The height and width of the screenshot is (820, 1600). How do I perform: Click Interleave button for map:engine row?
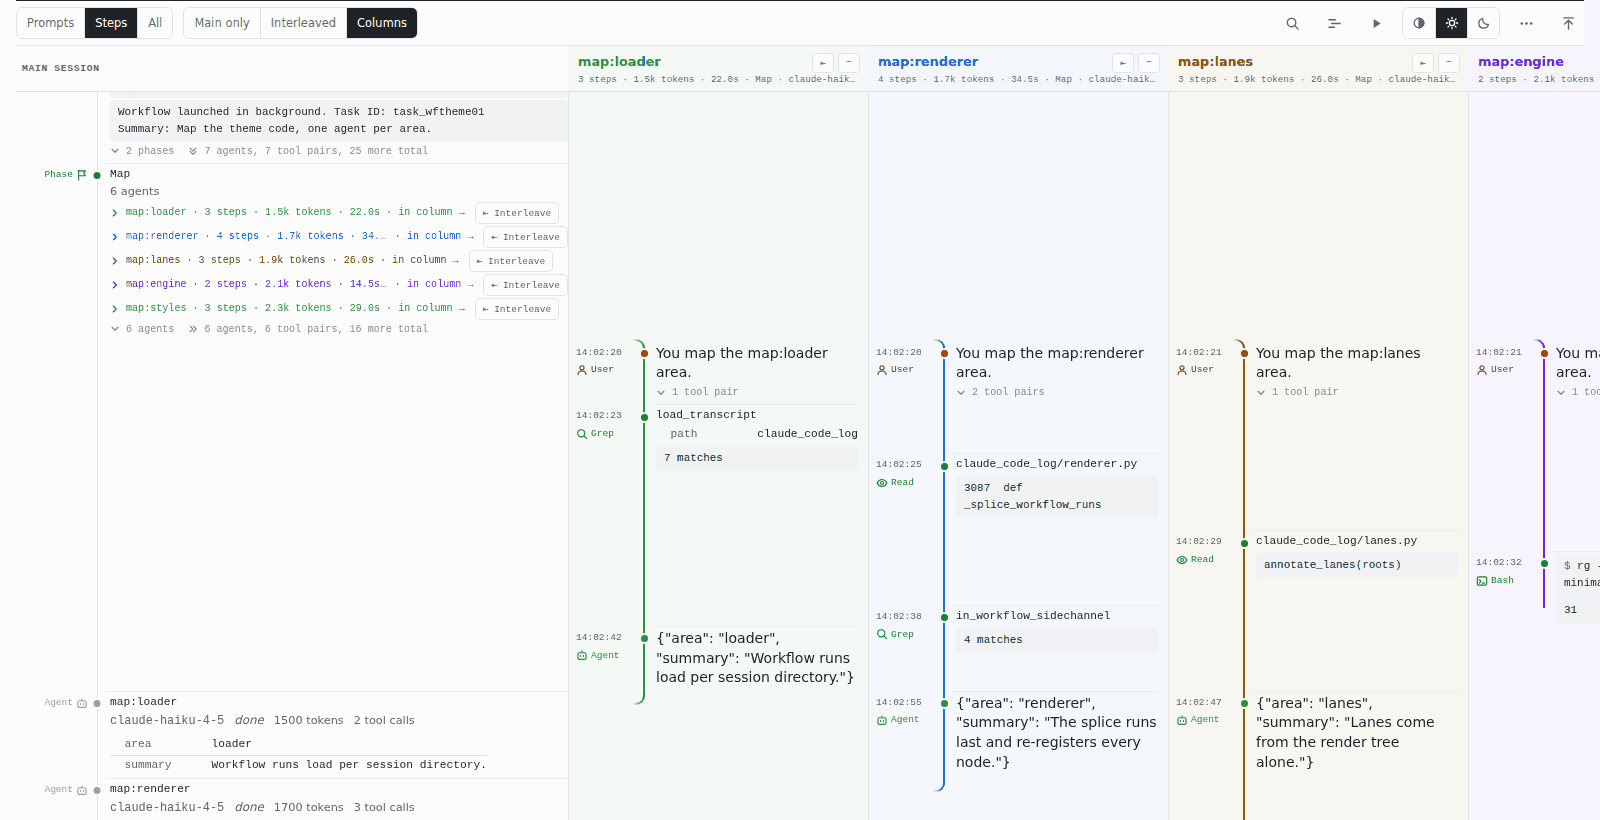(526, 285)
